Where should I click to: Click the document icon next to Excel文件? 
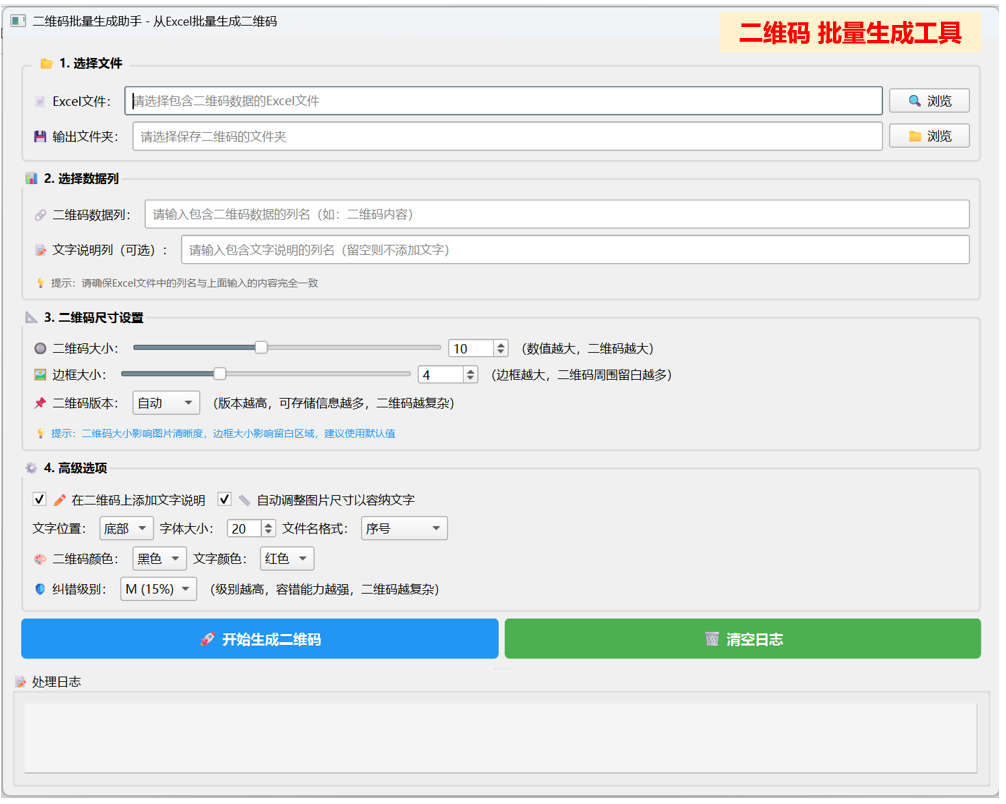(40, 101)
